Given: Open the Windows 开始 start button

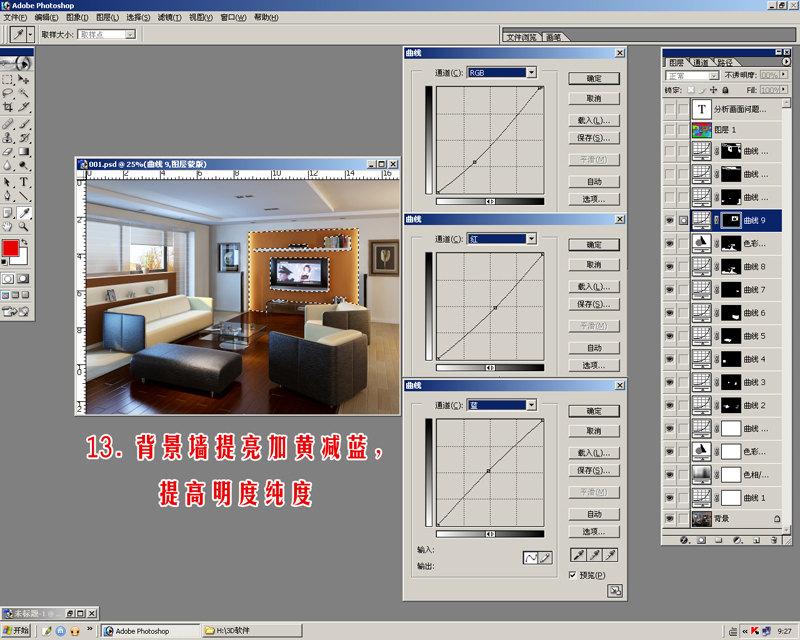Looking at the screenshot, I should click(x=16, y=631).
